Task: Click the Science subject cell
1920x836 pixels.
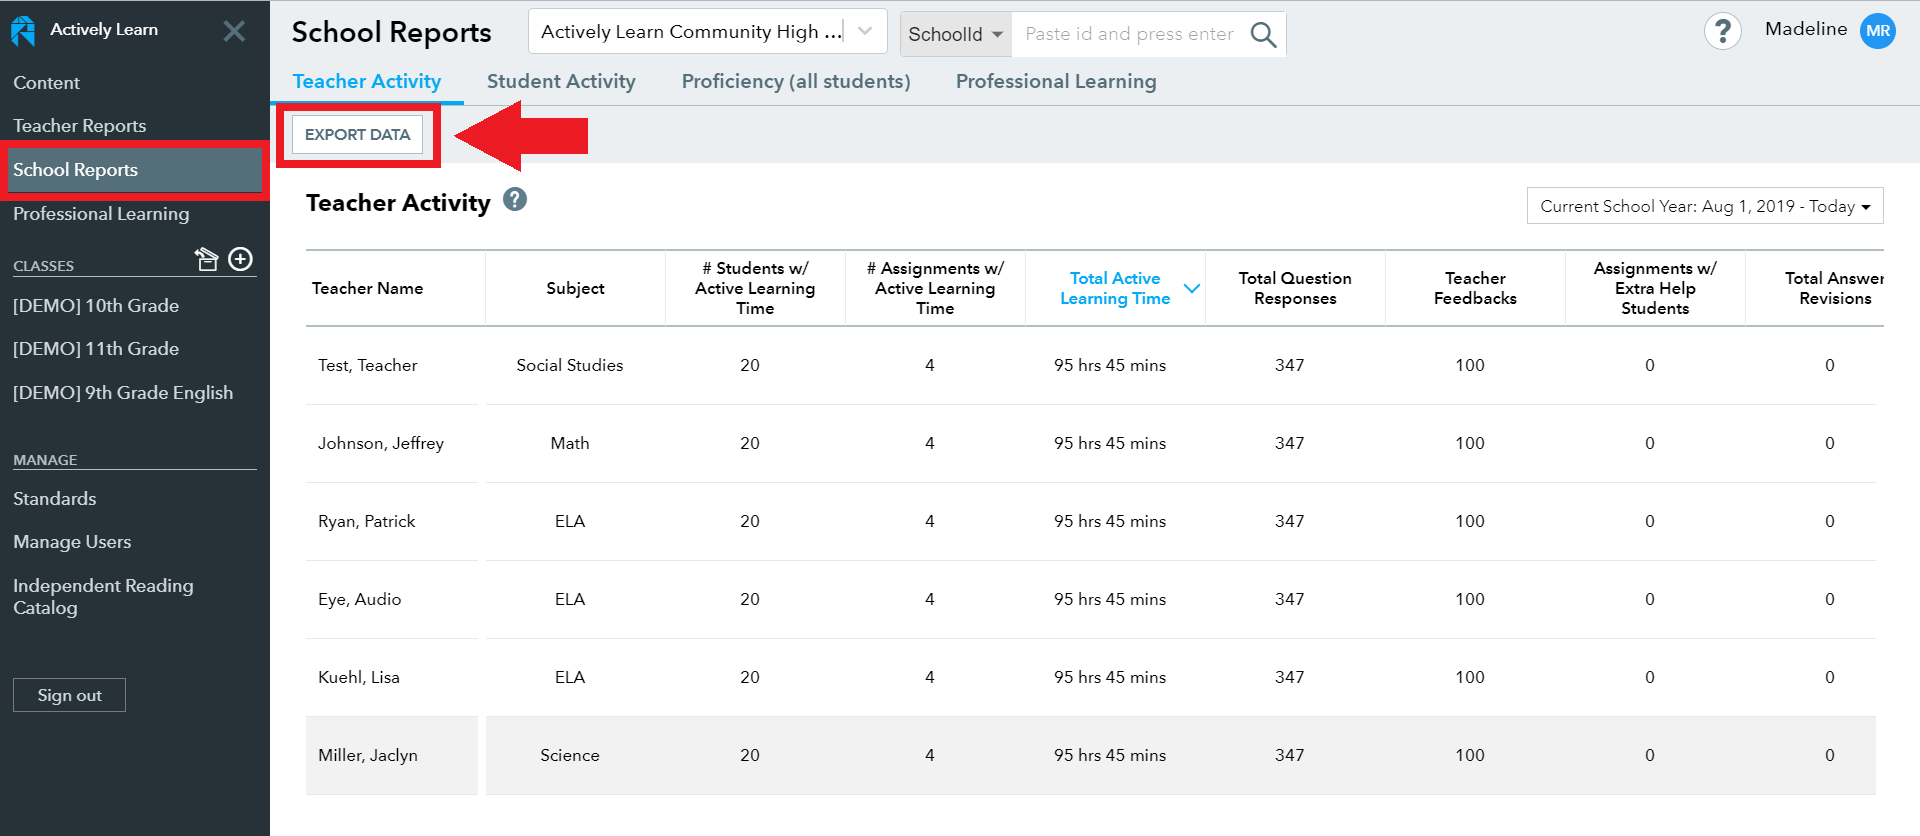Action: 570,755
